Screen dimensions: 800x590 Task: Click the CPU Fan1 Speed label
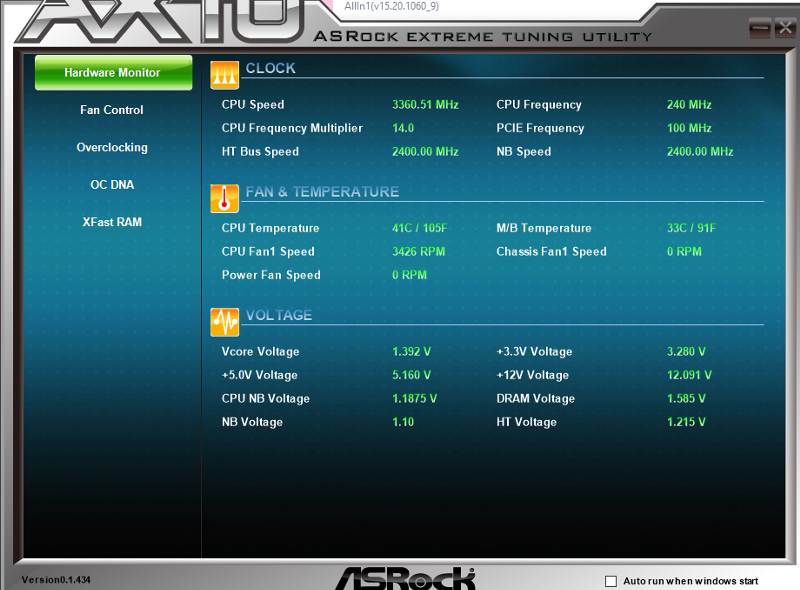coord(268,252)
